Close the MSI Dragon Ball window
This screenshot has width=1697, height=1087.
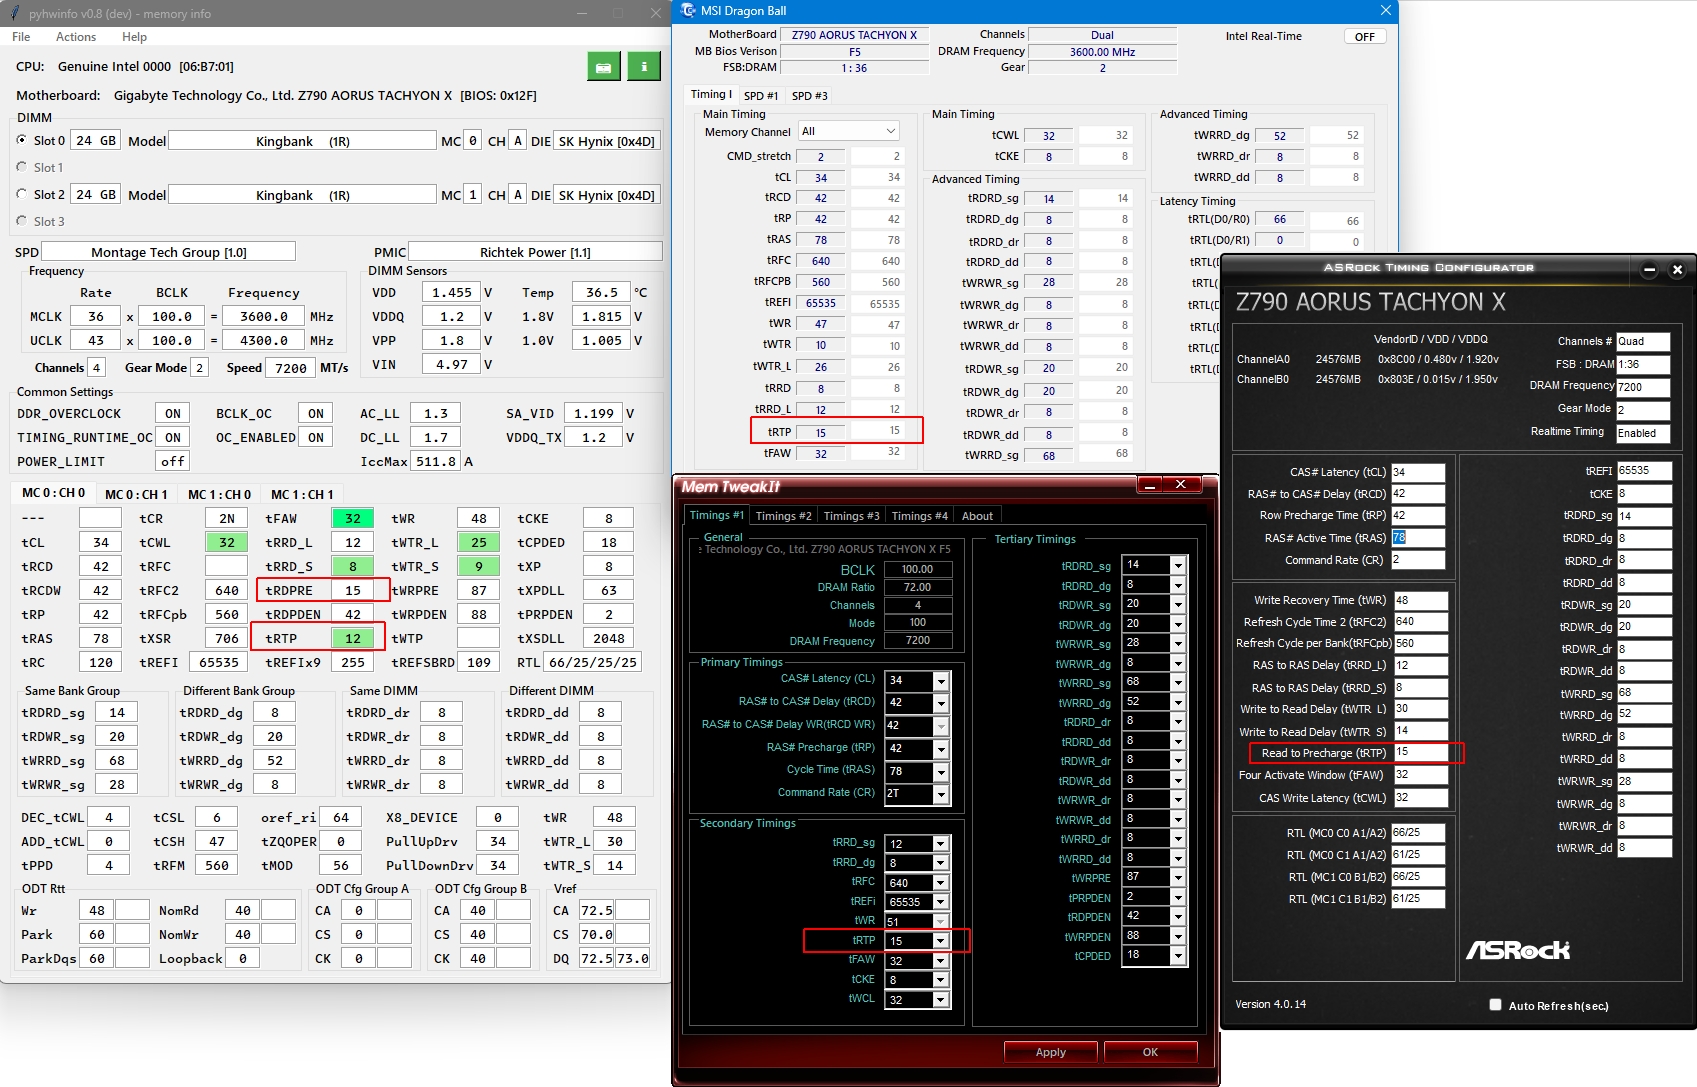tap(1385, 10)
